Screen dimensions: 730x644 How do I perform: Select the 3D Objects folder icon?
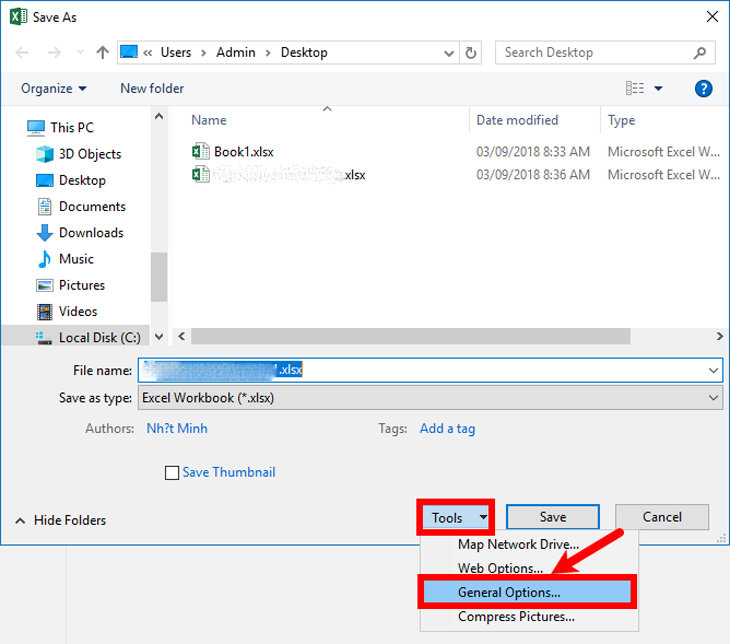[45, 154]
